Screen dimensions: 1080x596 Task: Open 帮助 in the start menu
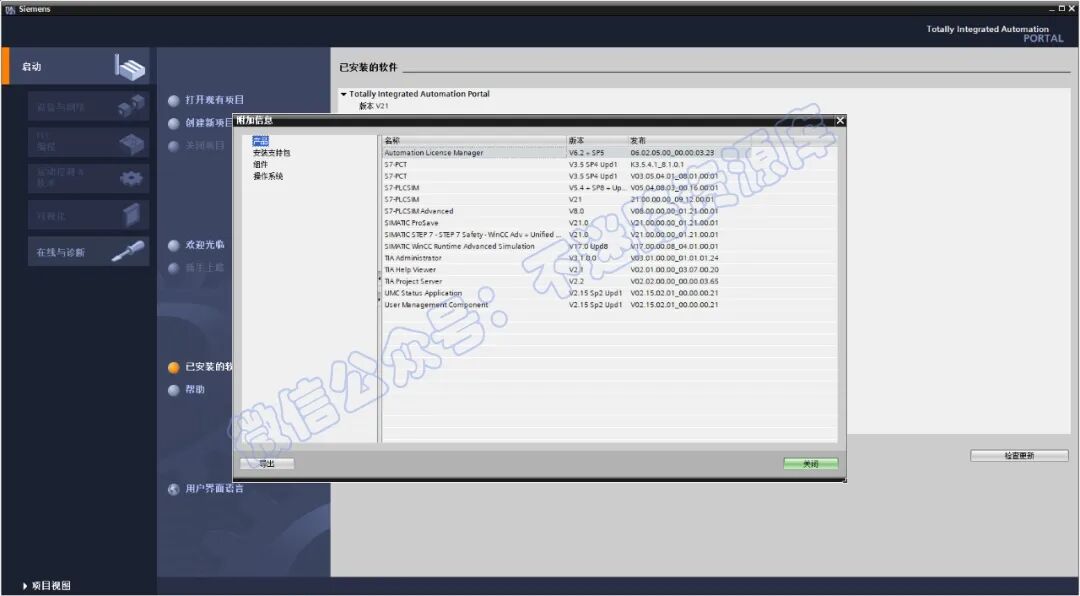195,389
